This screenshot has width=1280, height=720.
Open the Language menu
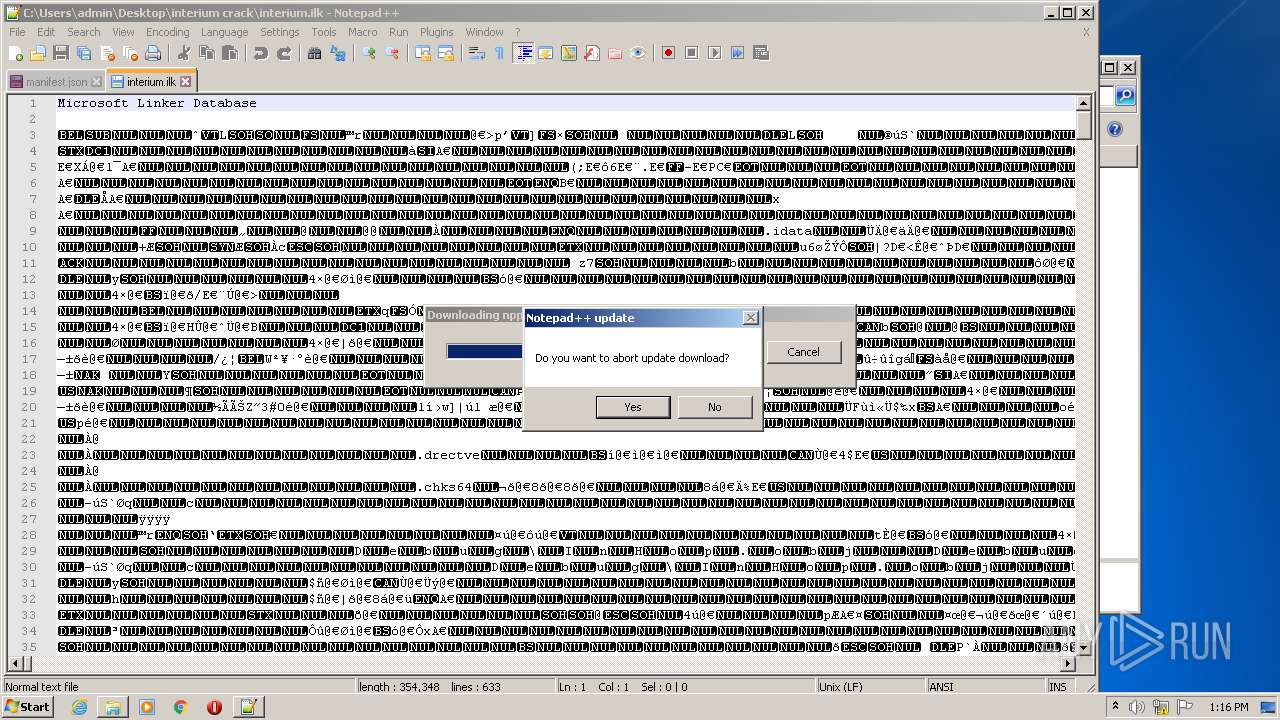(225, 32)
